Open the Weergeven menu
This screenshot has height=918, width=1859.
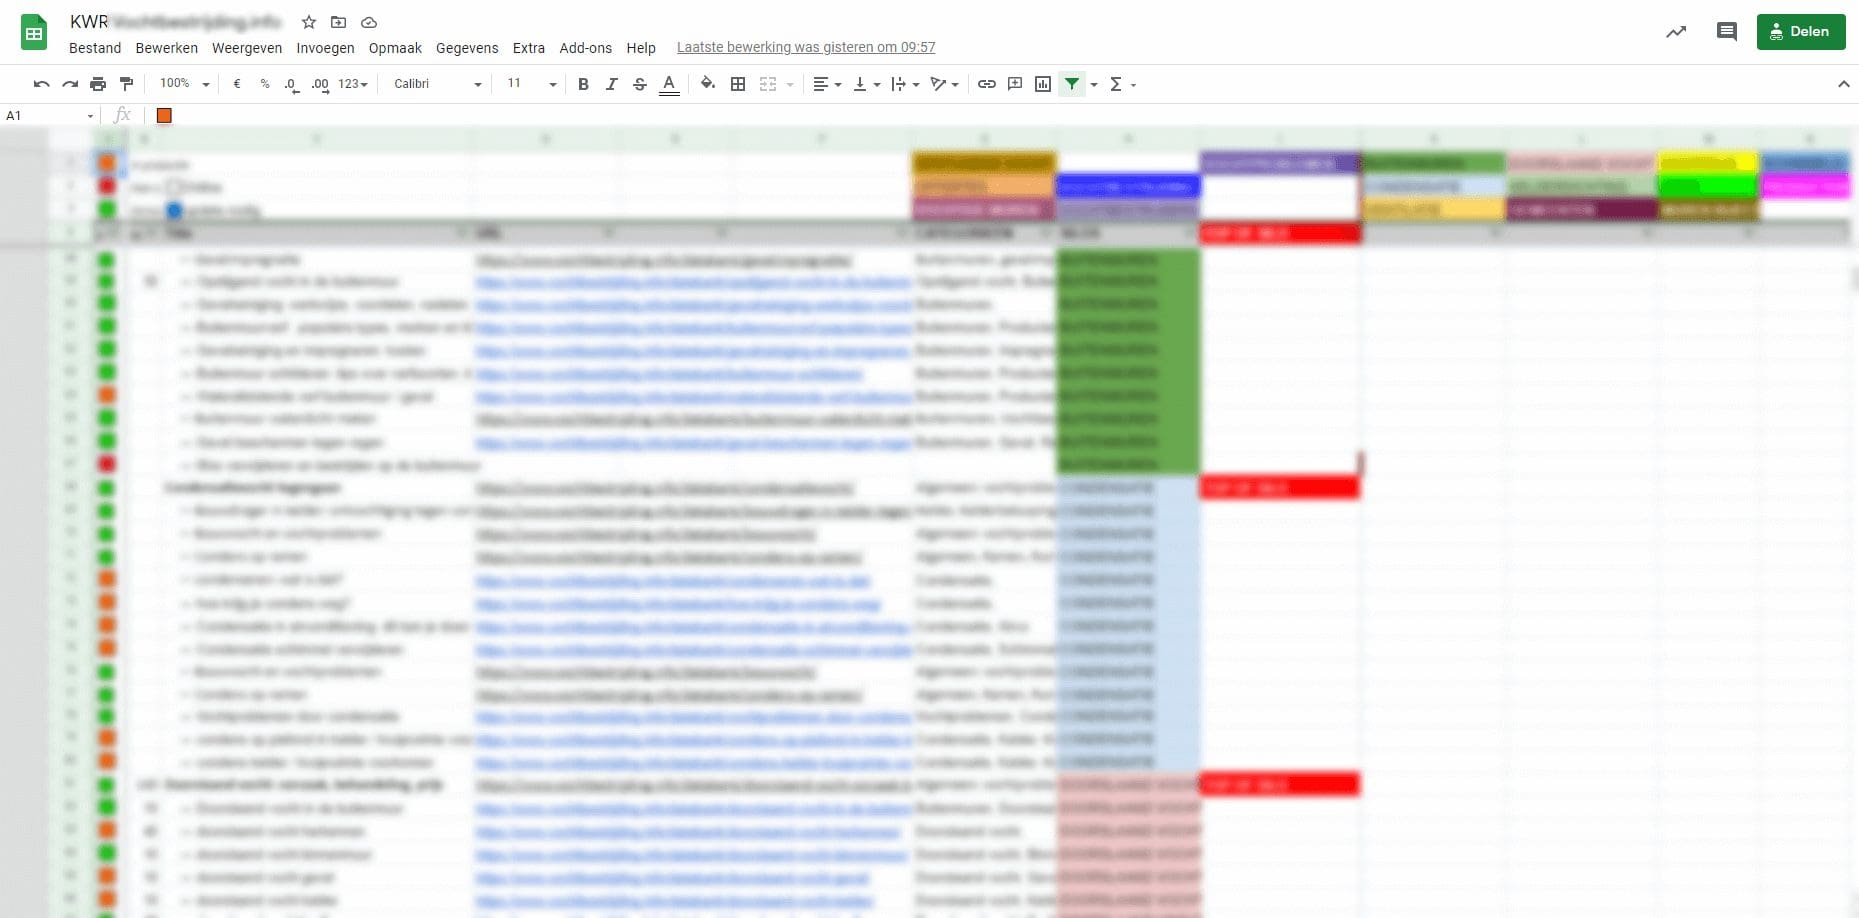[x=247, y=48]
